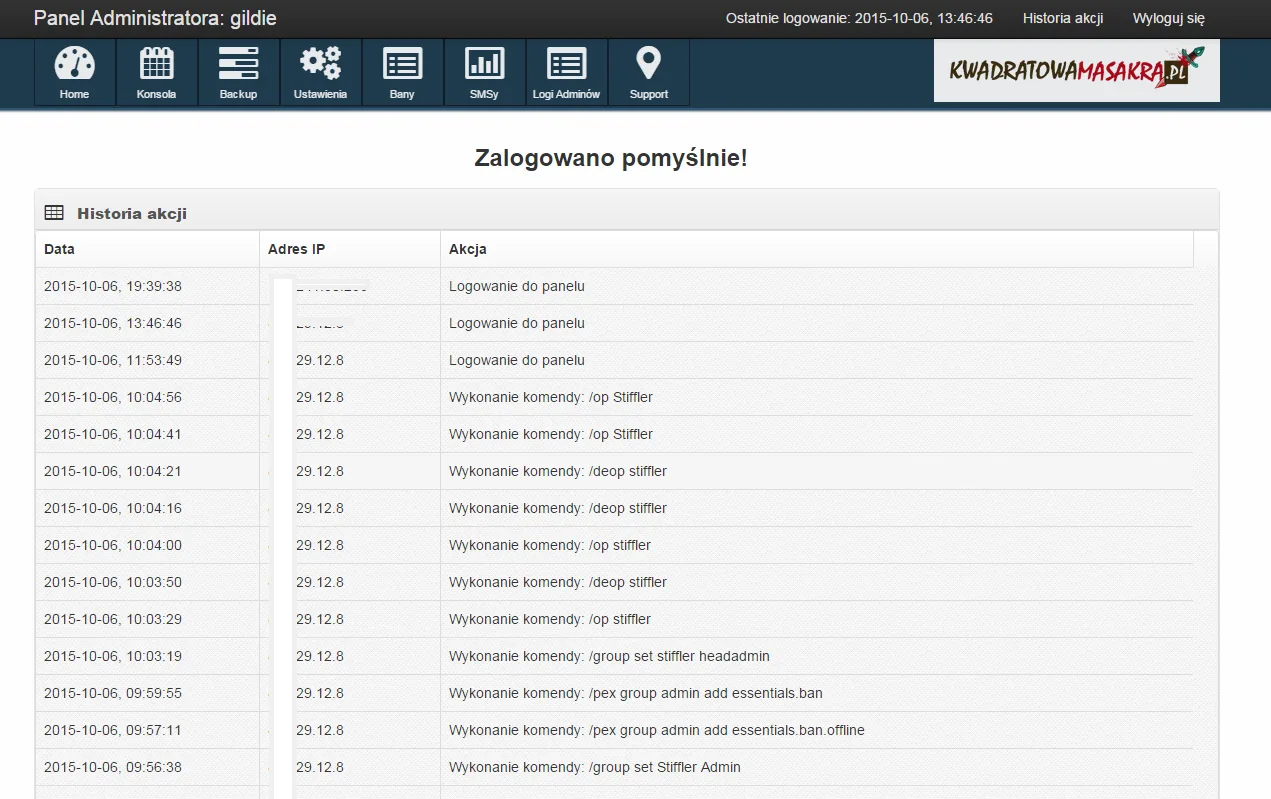Click the Panel Administratora: gildie title
1271x799 pixels.
point(155,18)
